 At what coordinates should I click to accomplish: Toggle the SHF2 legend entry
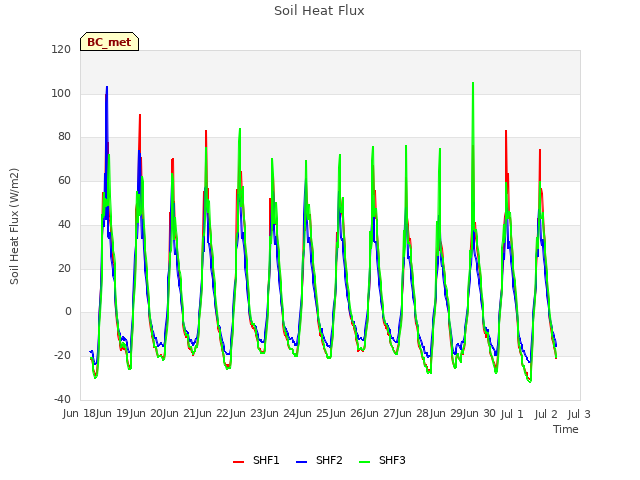coord(319,460)
